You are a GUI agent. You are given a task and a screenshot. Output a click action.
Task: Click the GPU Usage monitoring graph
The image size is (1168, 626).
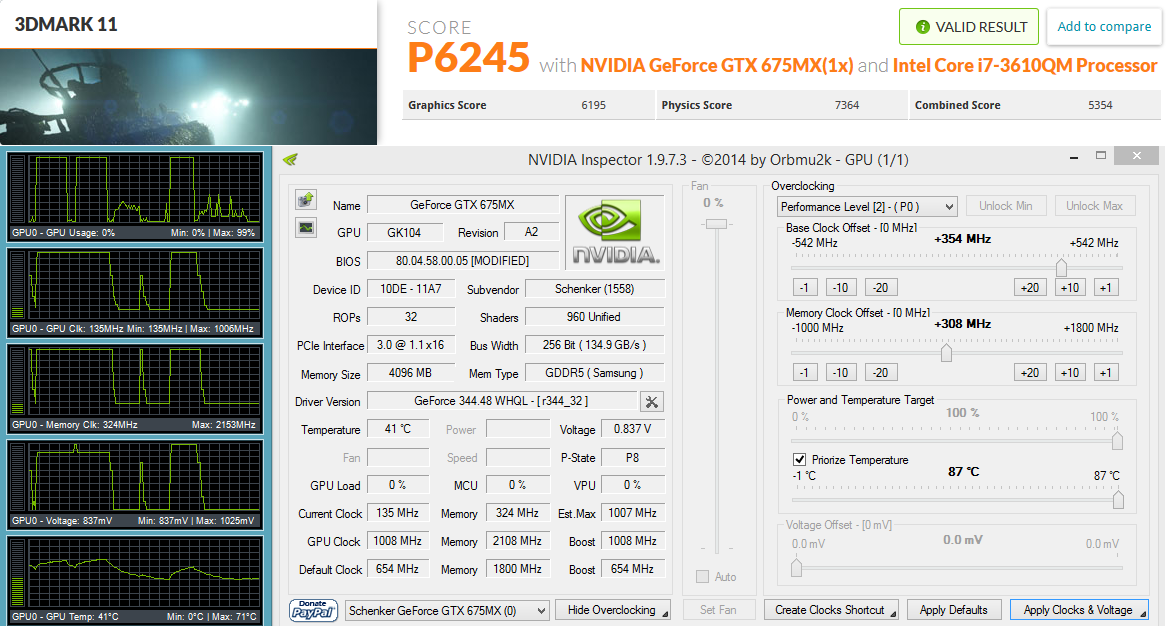[x=135, y=197]
